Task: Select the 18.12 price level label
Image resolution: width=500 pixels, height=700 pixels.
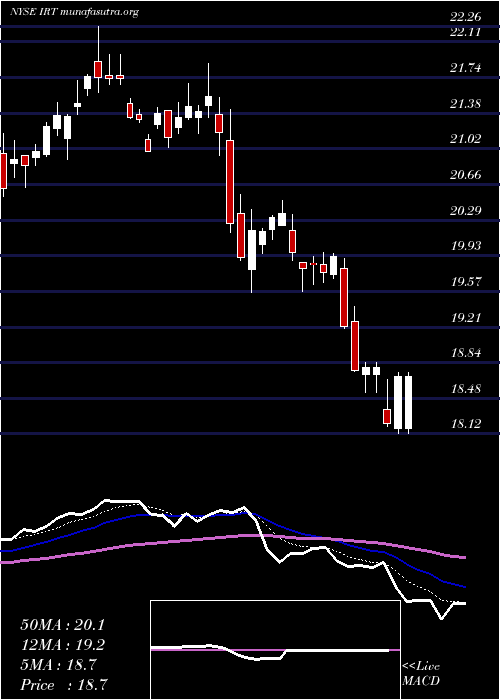Action: (x=465, y=423)
